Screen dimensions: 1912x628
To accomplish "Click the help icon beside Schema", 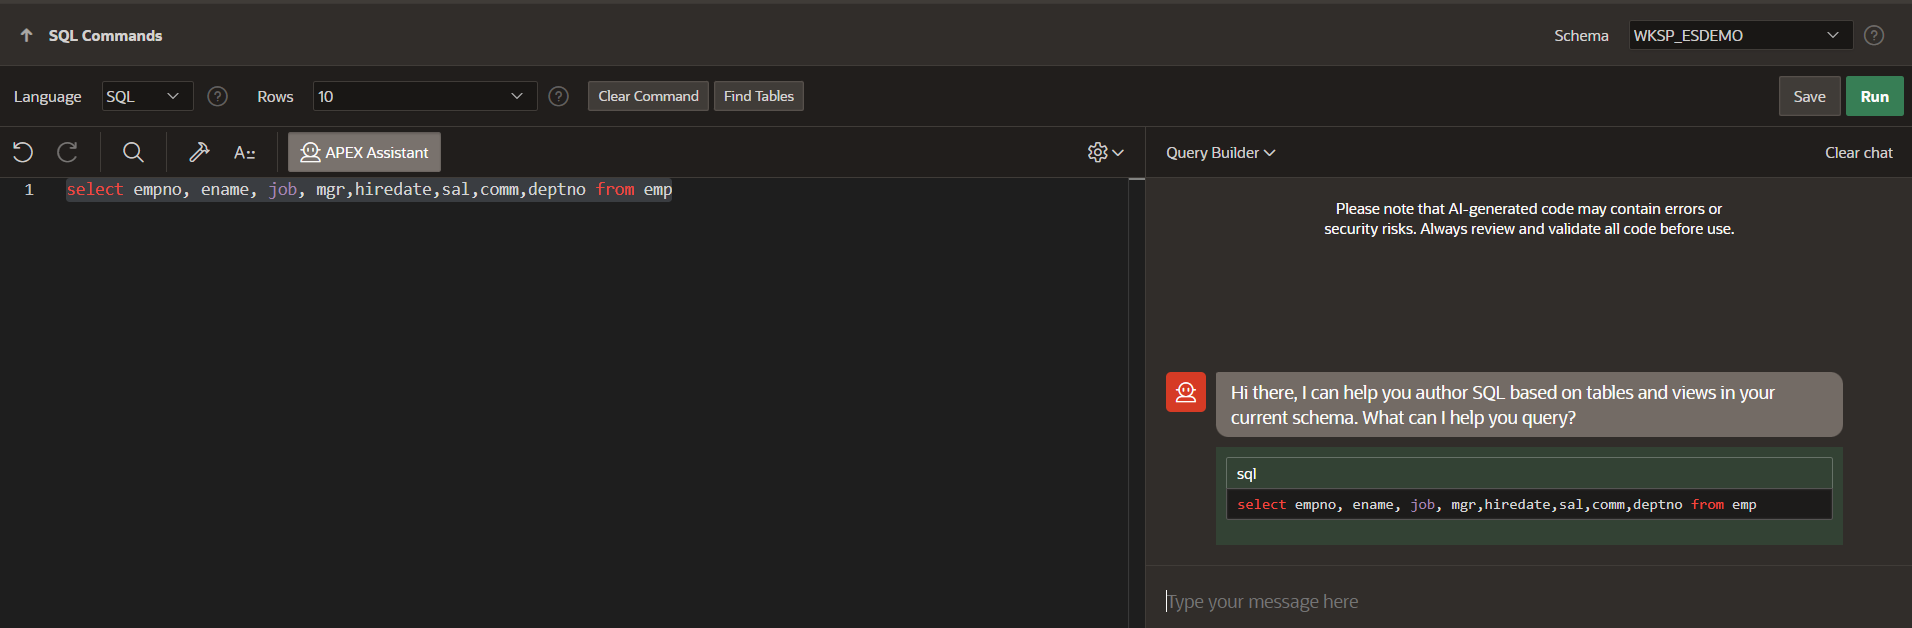I will click(x=1874, y=35).
